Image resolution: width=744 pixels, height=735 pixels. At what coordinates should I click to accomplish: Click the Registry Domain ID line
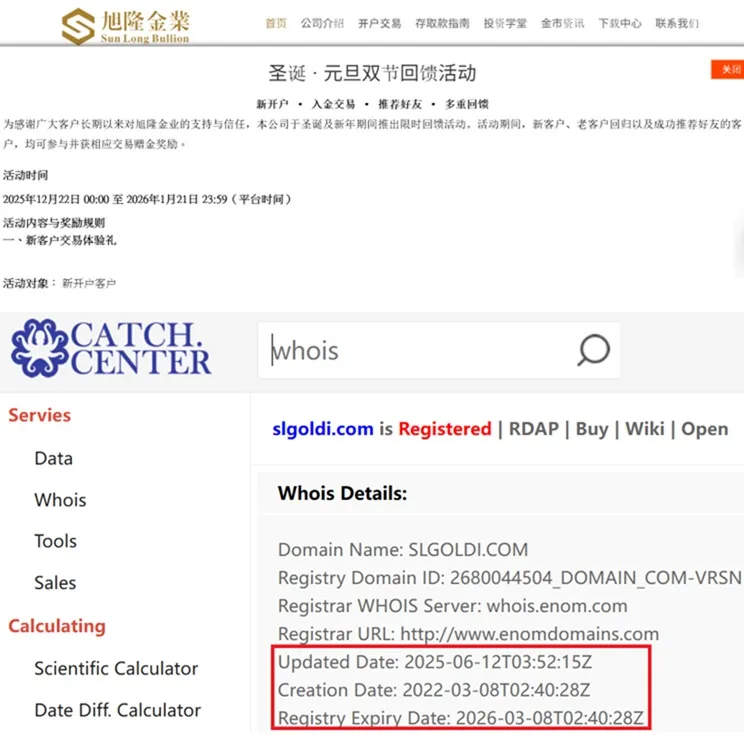[510, 577]
